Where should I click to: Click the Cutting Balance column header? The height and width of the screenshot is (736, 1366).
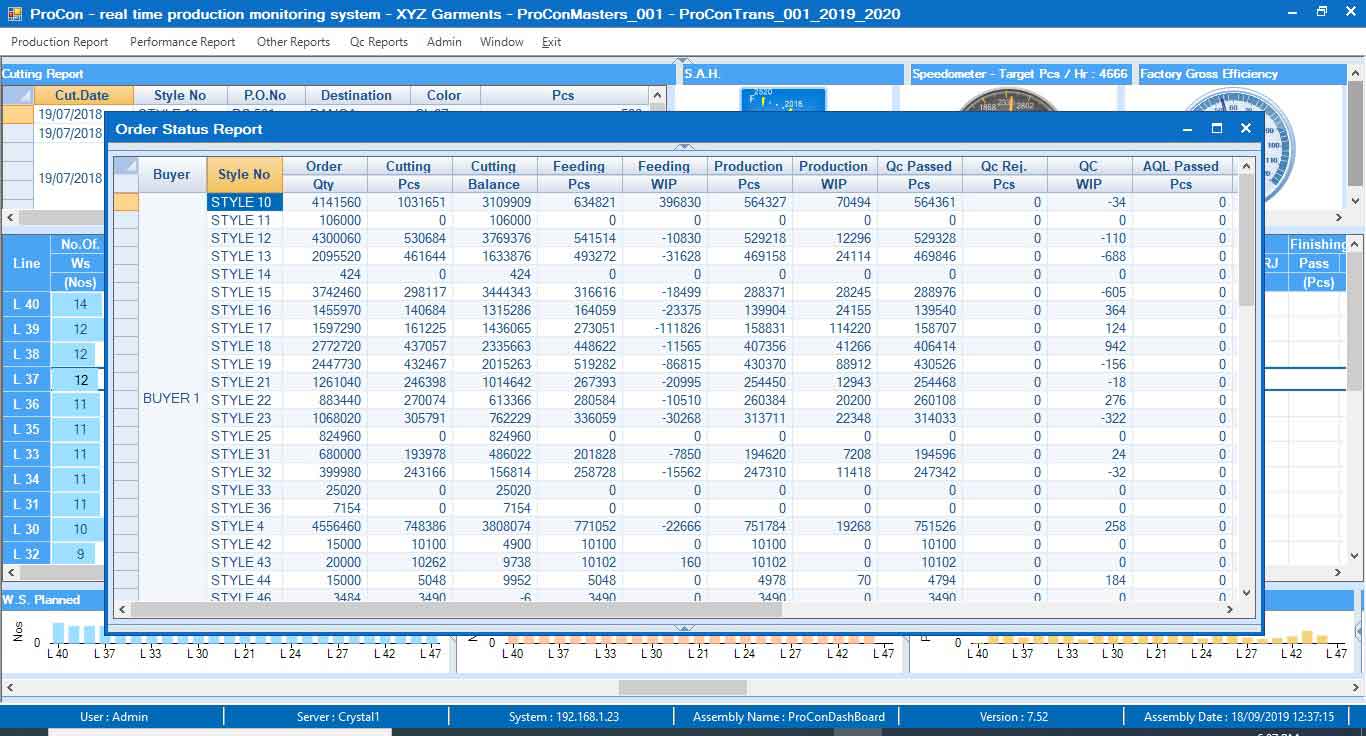tap(494, 175)
